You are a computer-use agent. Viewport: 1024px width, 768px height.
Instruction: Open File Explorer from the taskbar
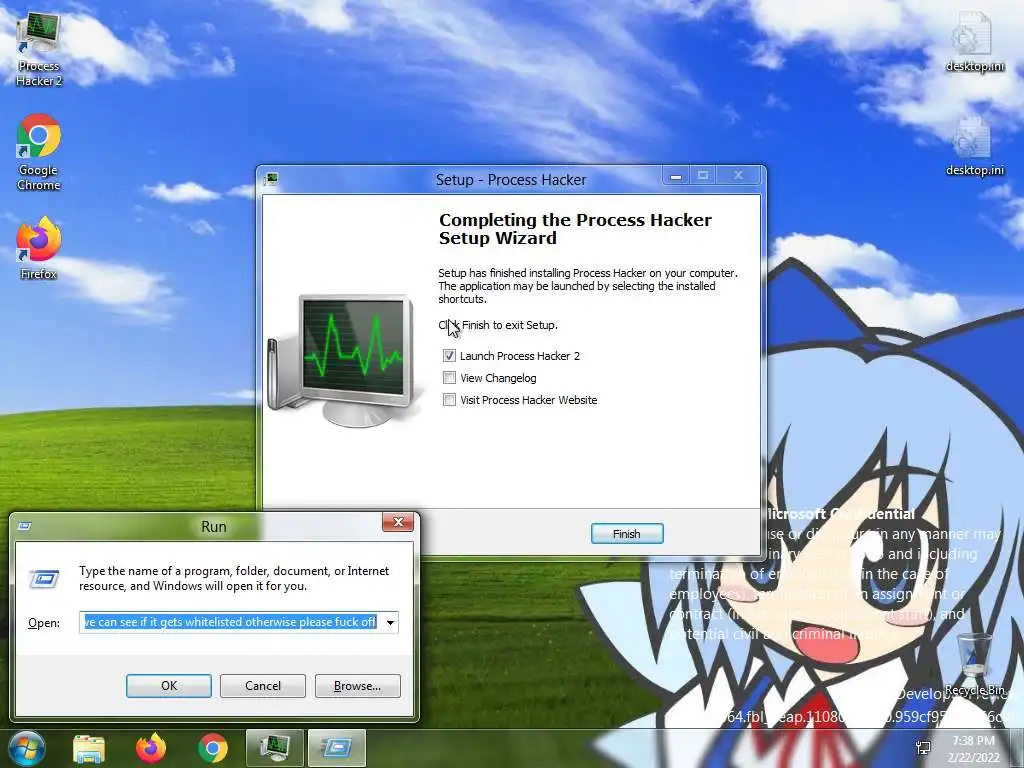(88, 748)
